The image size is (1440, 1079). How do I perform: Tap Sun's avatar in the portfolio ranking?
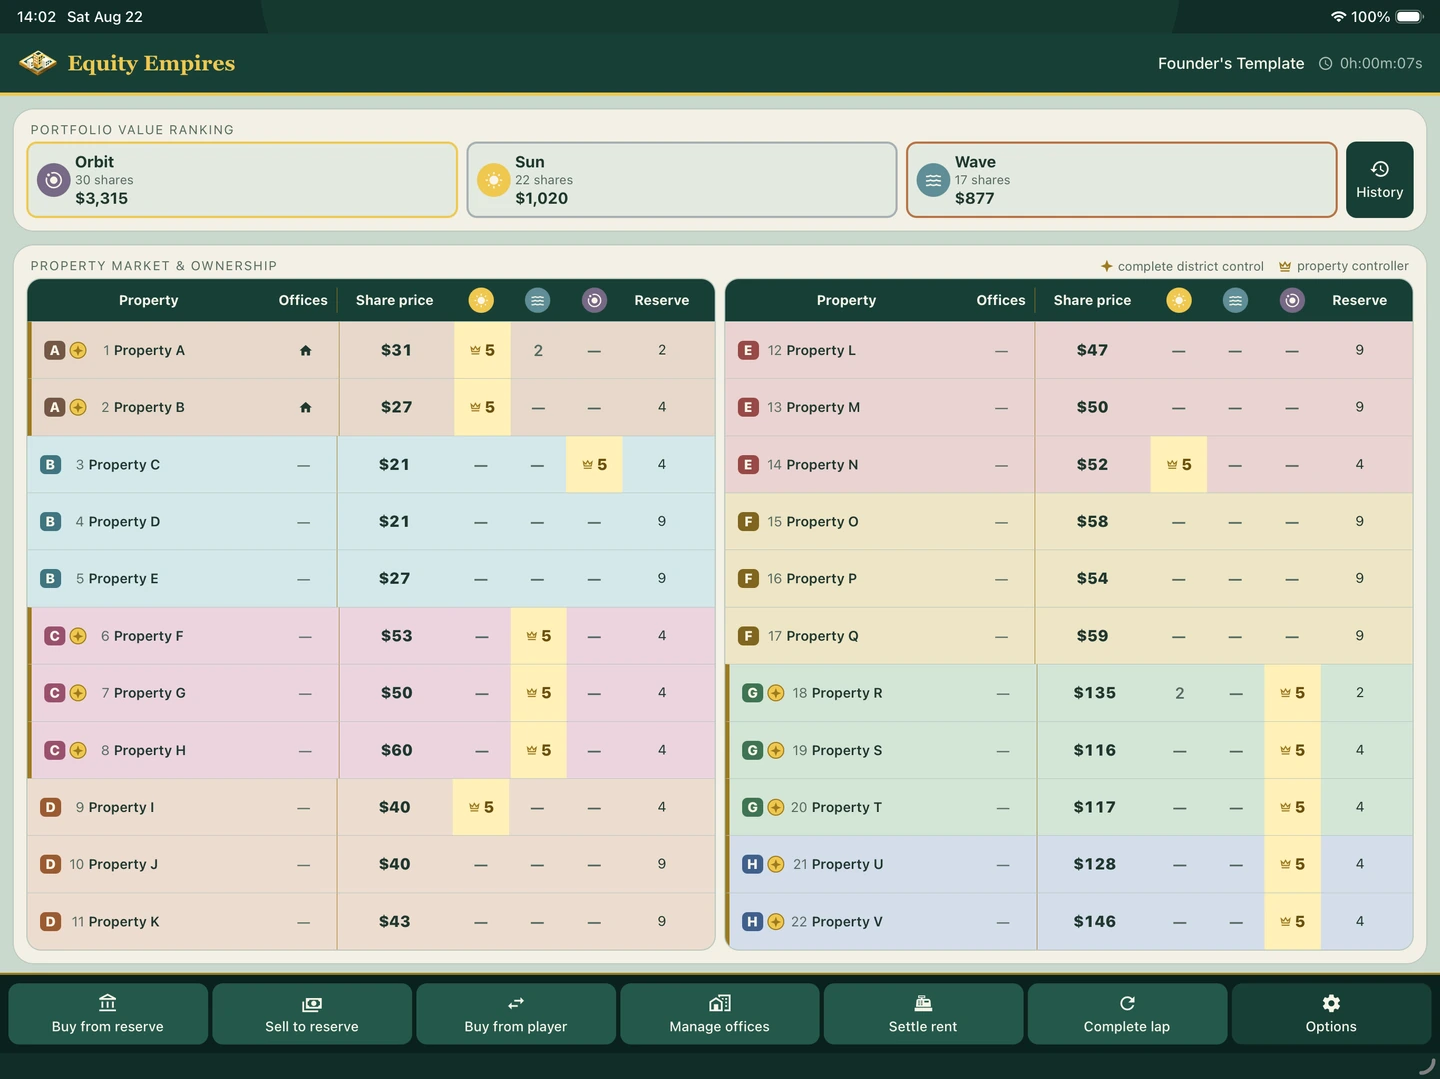coord(493,180)
